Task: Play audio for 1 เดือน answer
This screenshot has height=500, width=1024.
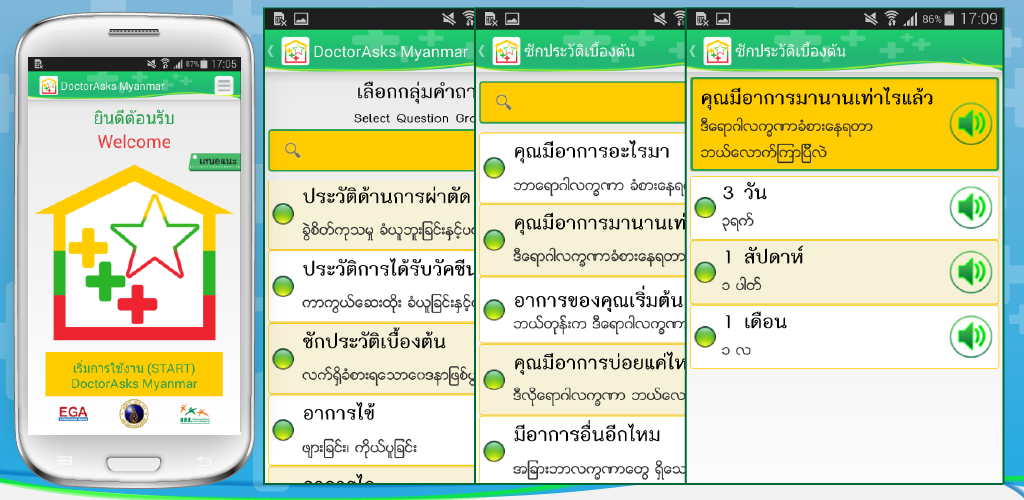Action: (970, 336)
